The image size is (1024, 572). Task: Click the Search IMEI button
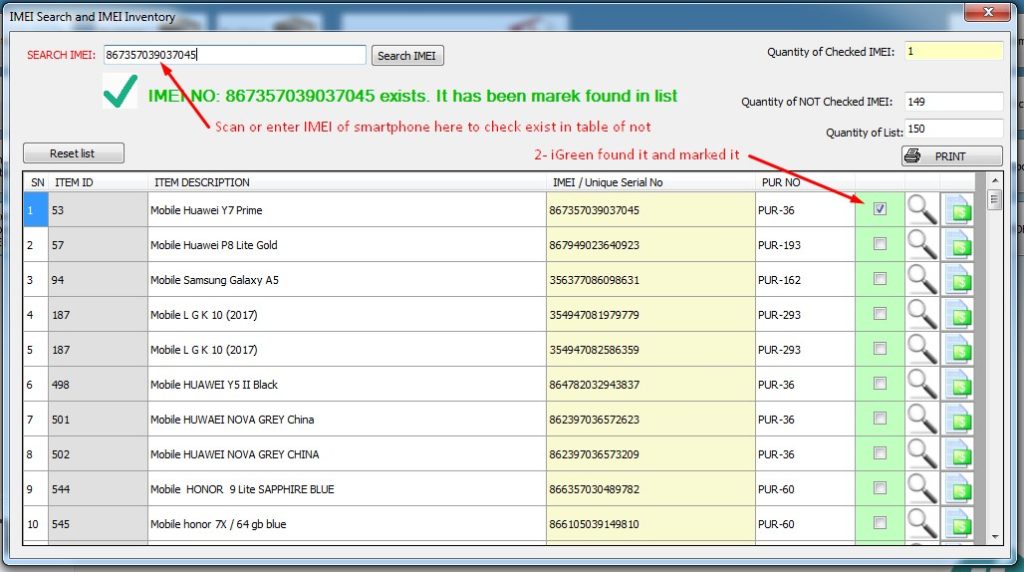pos(408,56)
